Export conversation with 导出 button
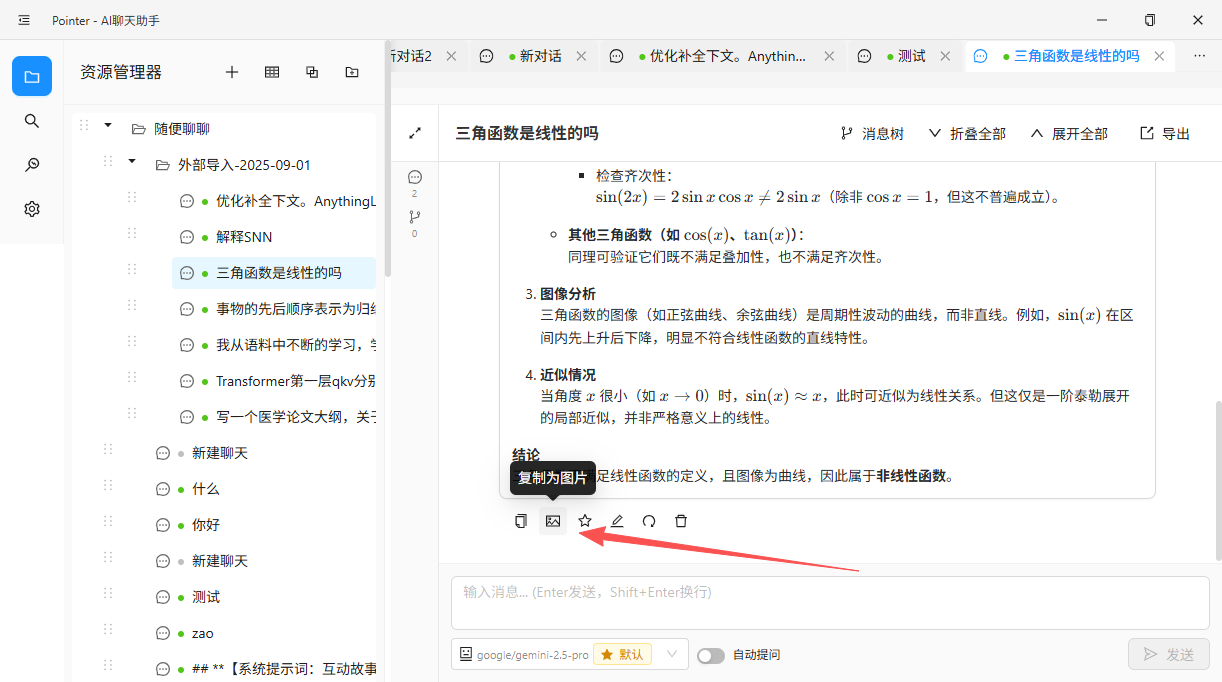 (1166, 133)
